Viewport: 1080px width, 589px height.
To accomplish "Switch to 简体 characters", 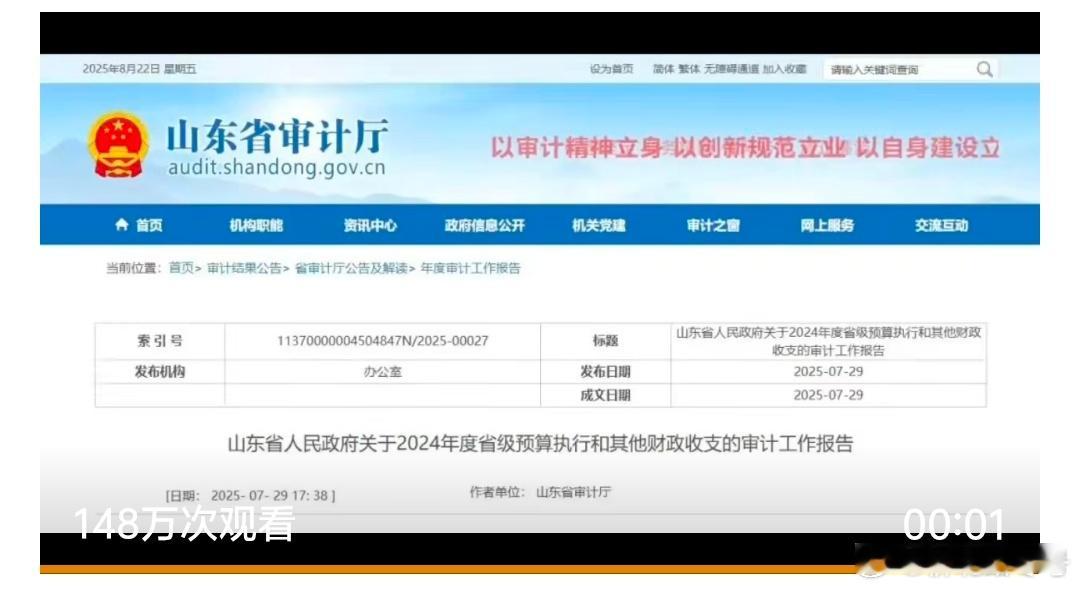I will (x=663, y=69).
